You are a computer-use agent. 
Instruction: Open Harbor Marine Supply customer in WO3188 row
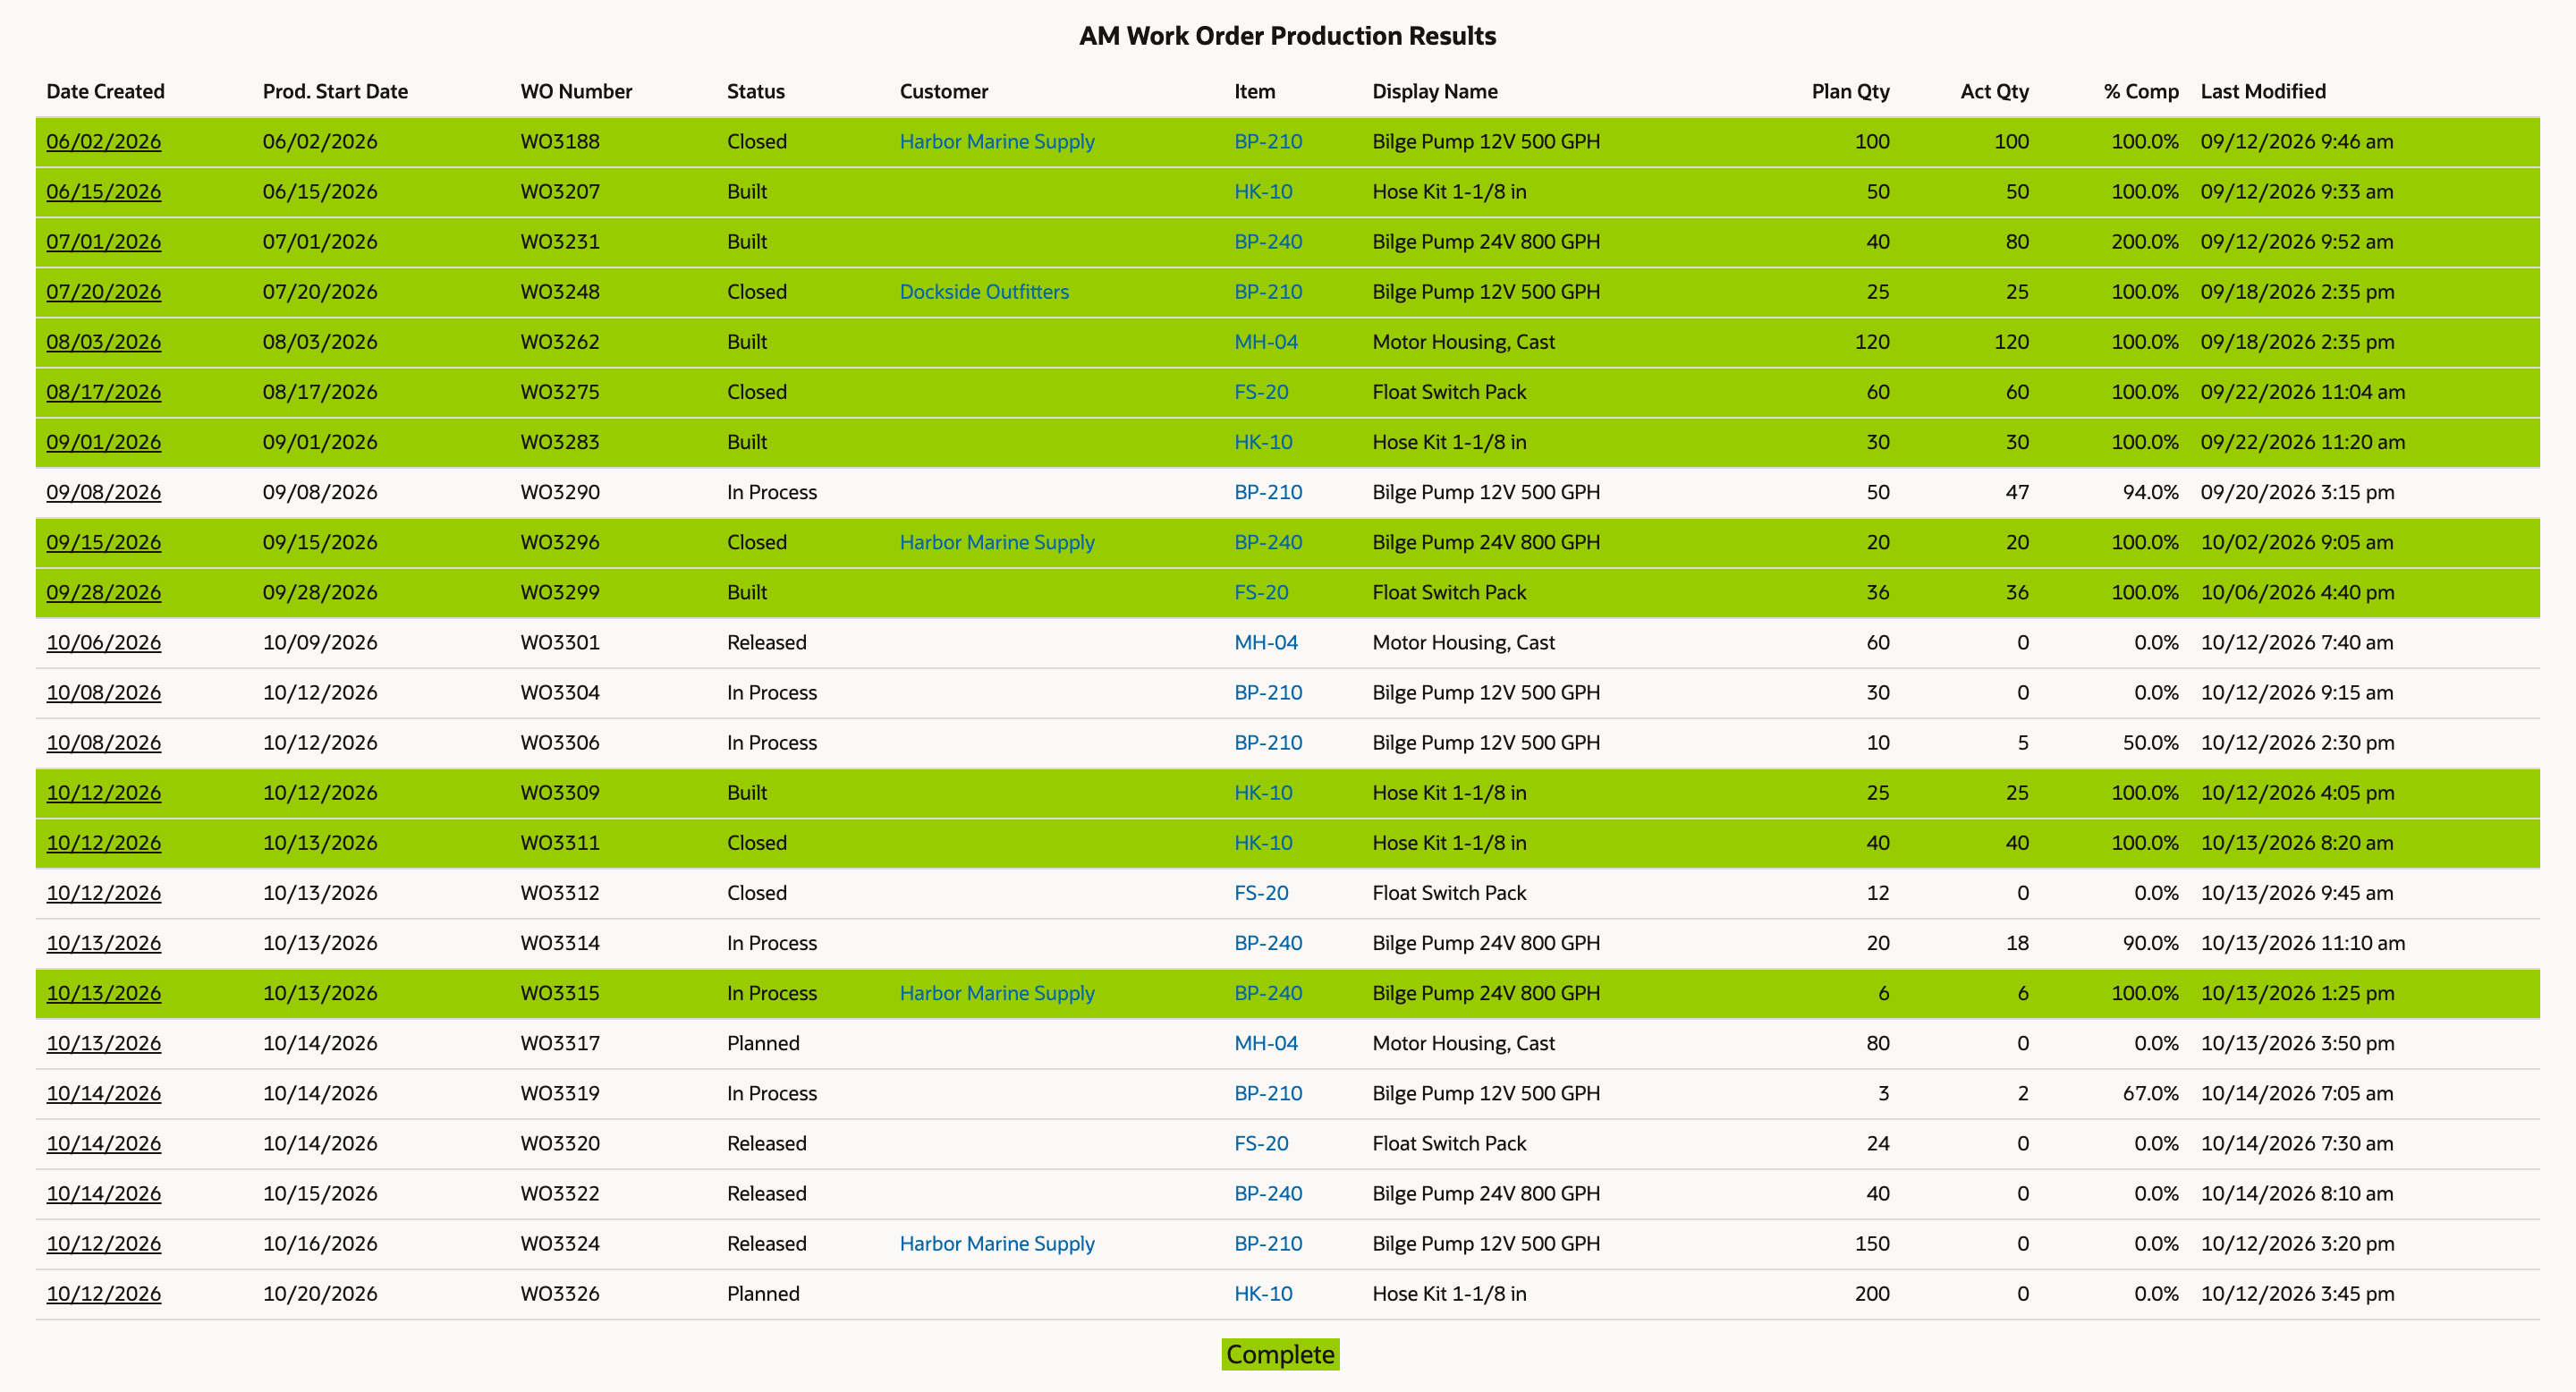point(997,141)
